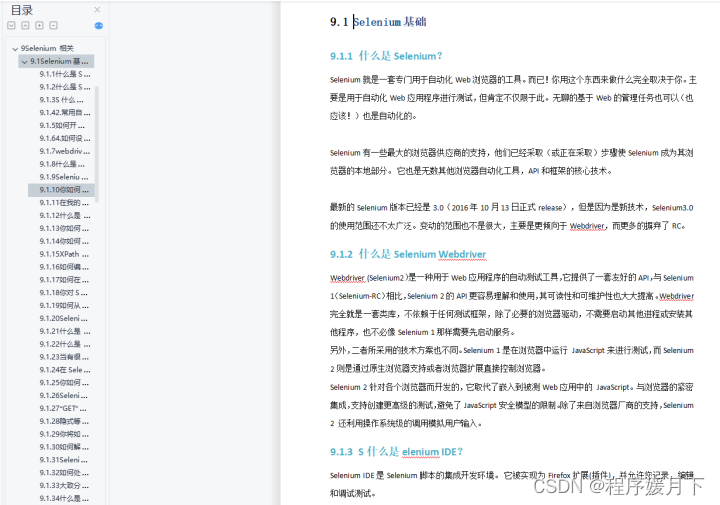
Task: Click the plus icon to raise outline level
Action: pyautogui.click(x=39, y=26)
